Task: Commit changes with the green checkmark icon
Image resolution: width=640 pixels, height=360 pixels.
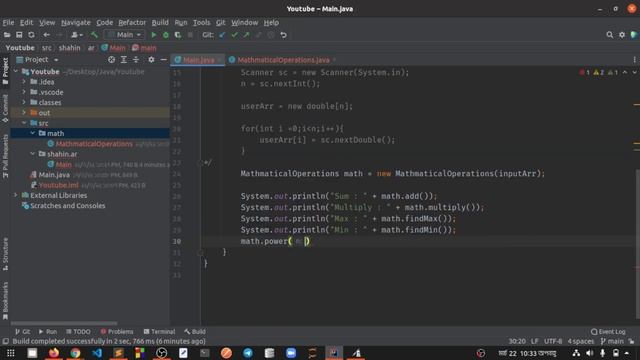Action: pos(234,35)
